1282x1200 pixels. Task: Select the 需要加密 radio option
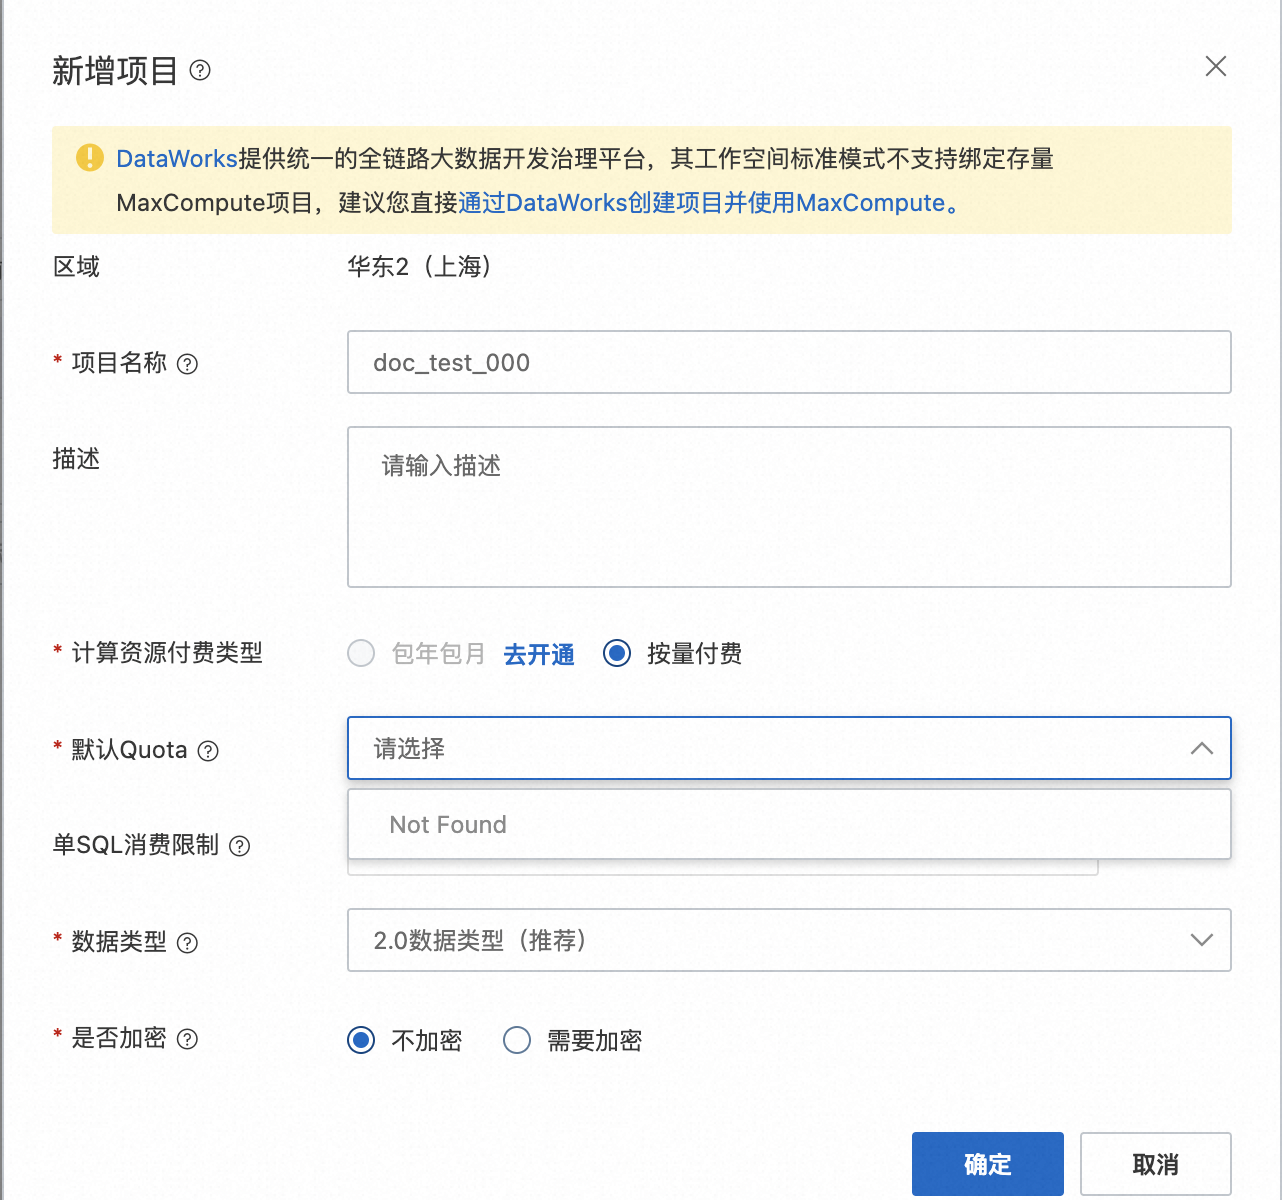pos(517,1040)
